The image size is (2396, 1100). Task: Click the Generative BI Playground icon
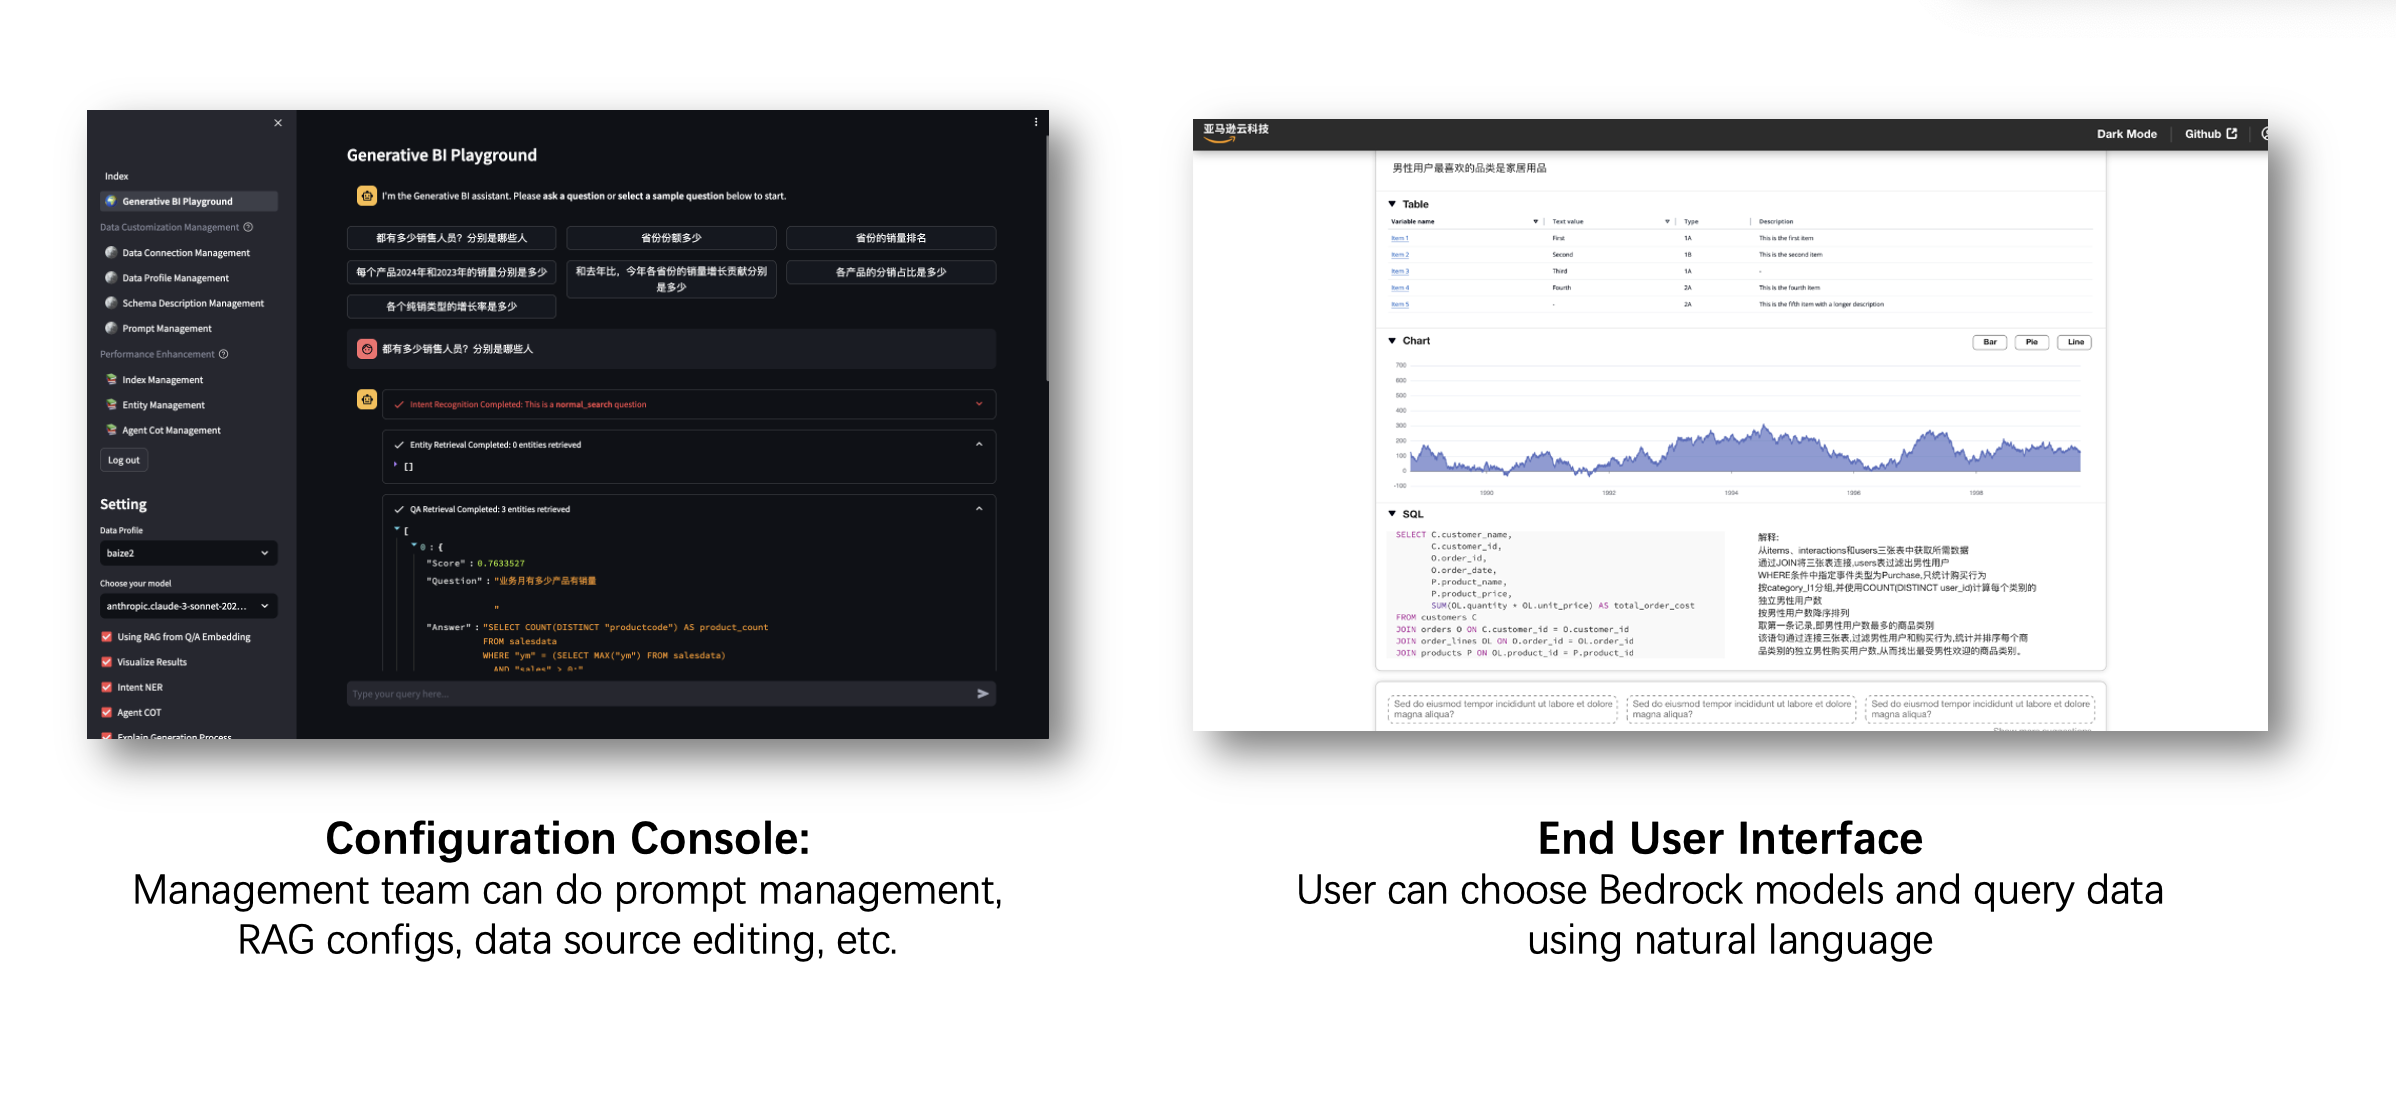[x=110, y=200]
